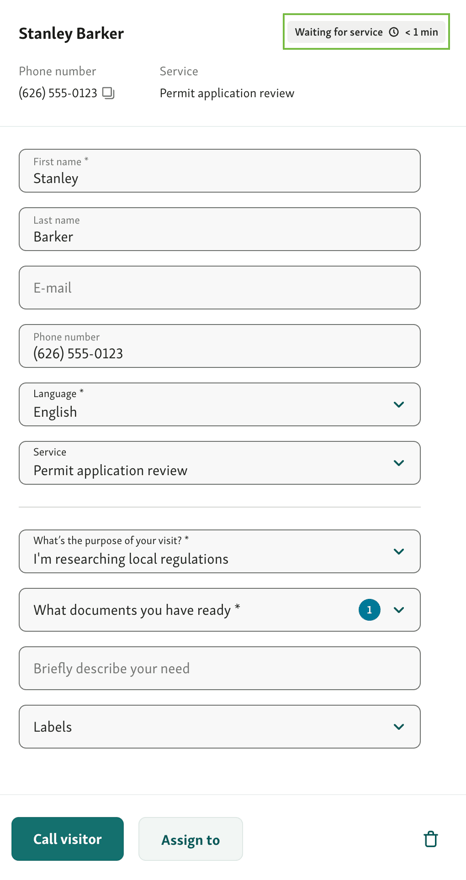Viewport: 466px width, 880px height.
Task: Click the clock icon in status badge
Action: point(394,32)
